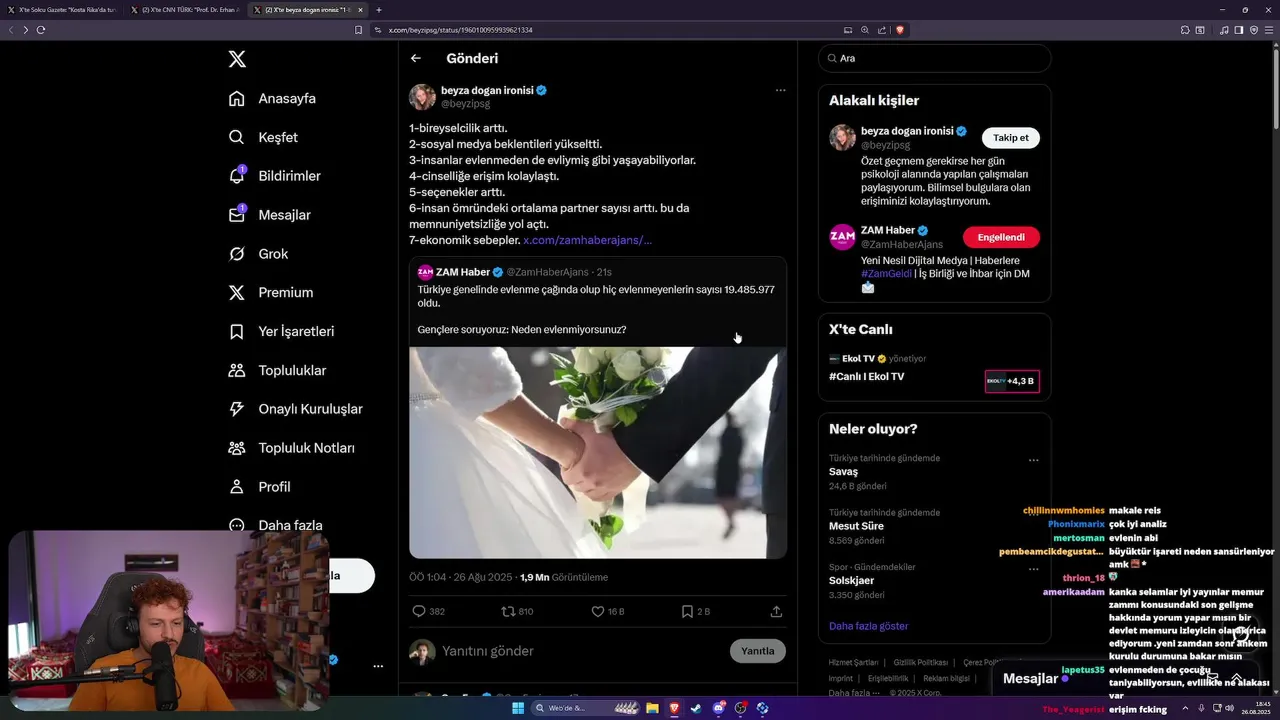Open Anasayfa home in the sidebar

click(x=272, y=98)
